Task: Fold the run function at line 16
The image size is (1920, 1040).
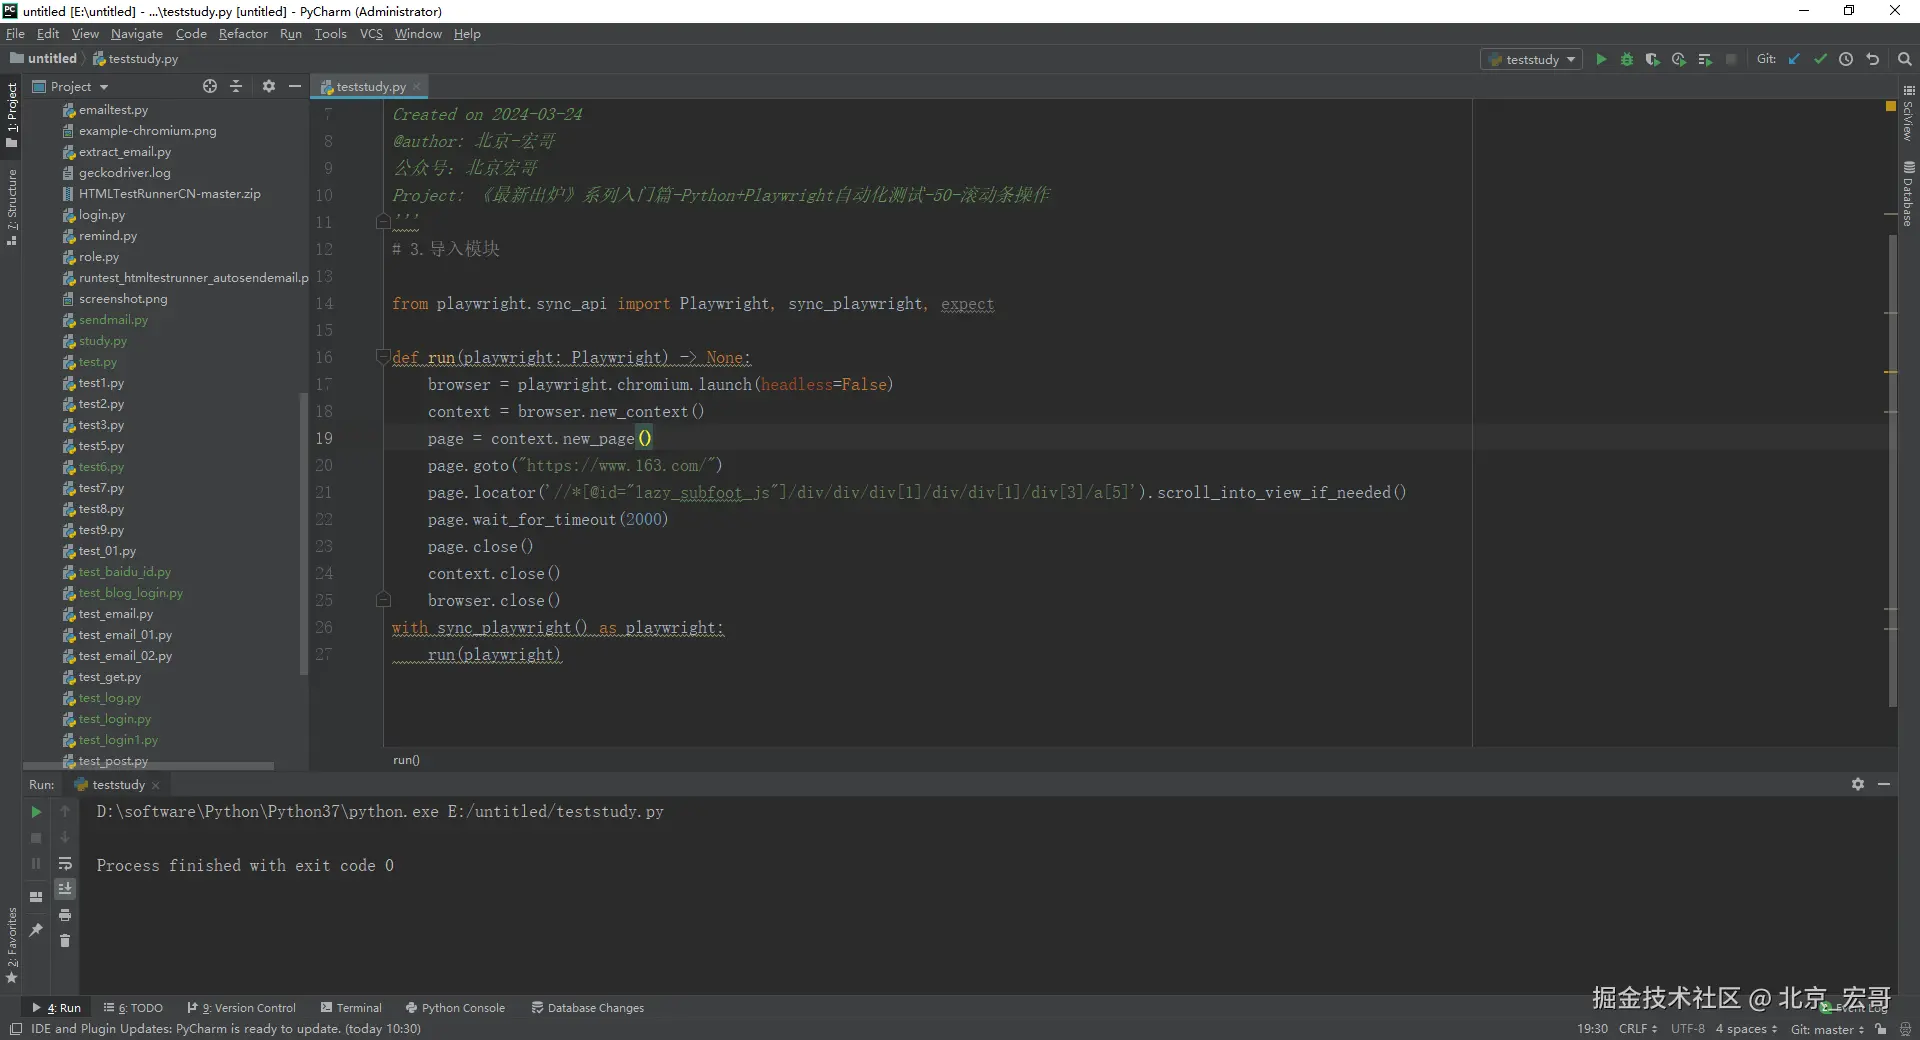Action: pos(382,356)
